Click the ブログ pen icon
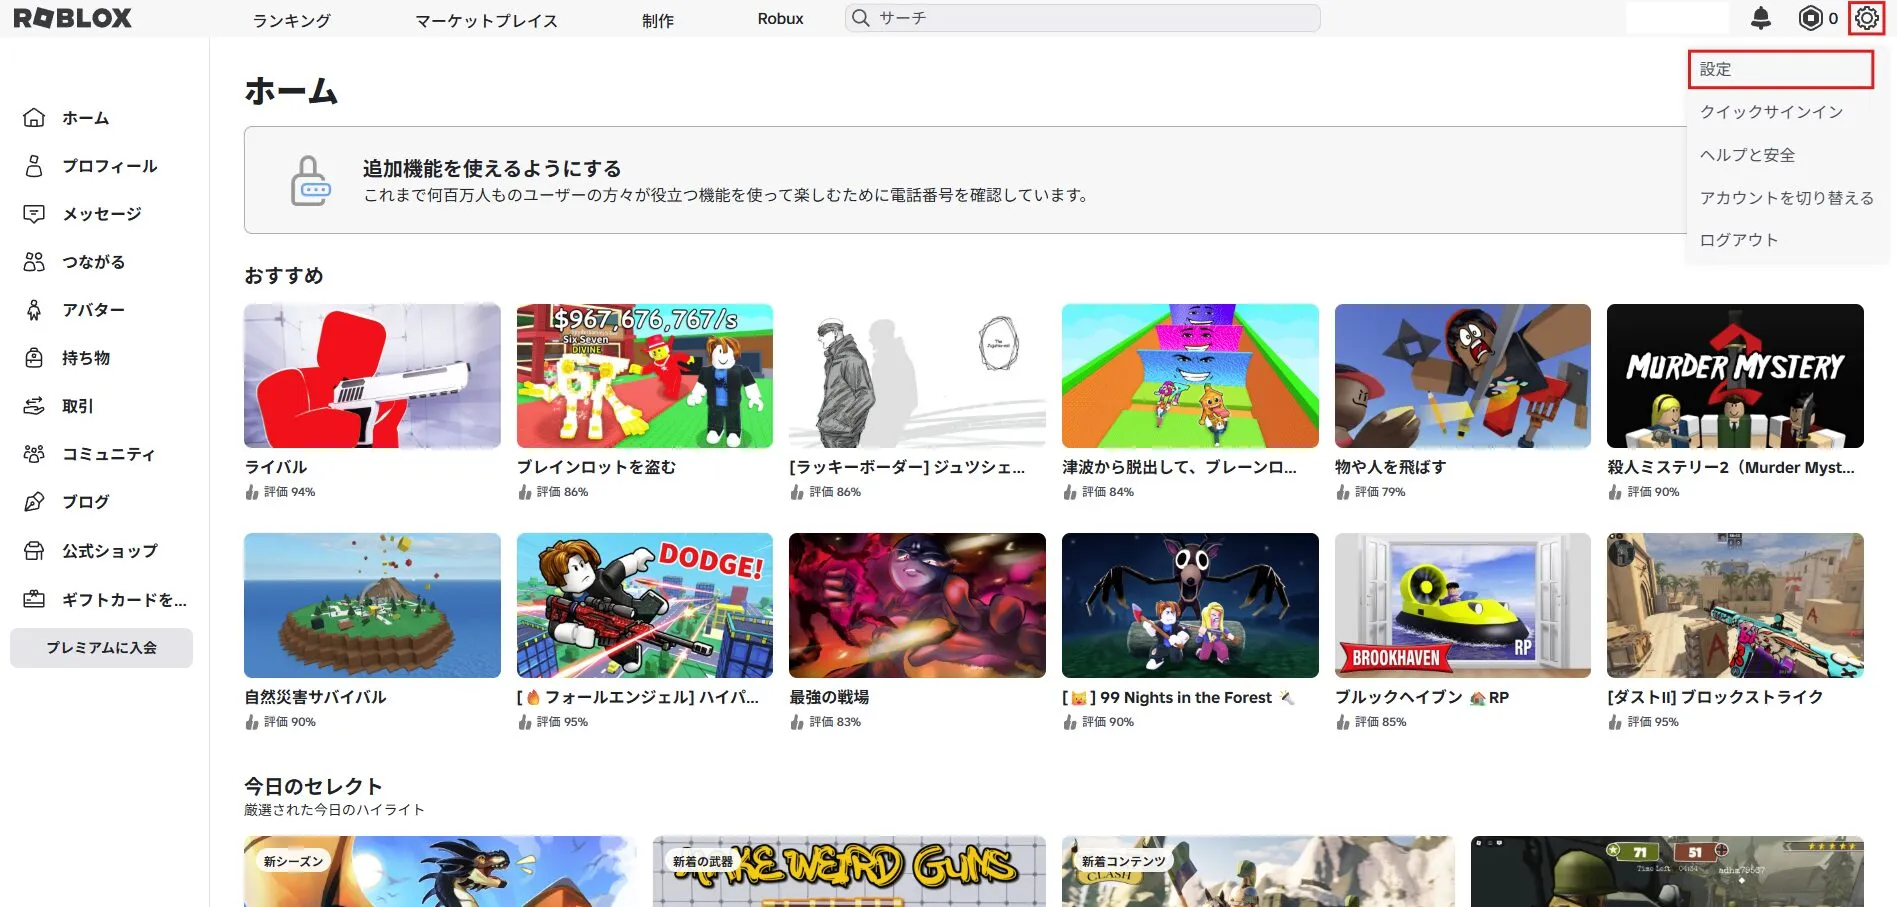Image resolution: width=1897 pixels, height=907 pixels. (34, 502)
